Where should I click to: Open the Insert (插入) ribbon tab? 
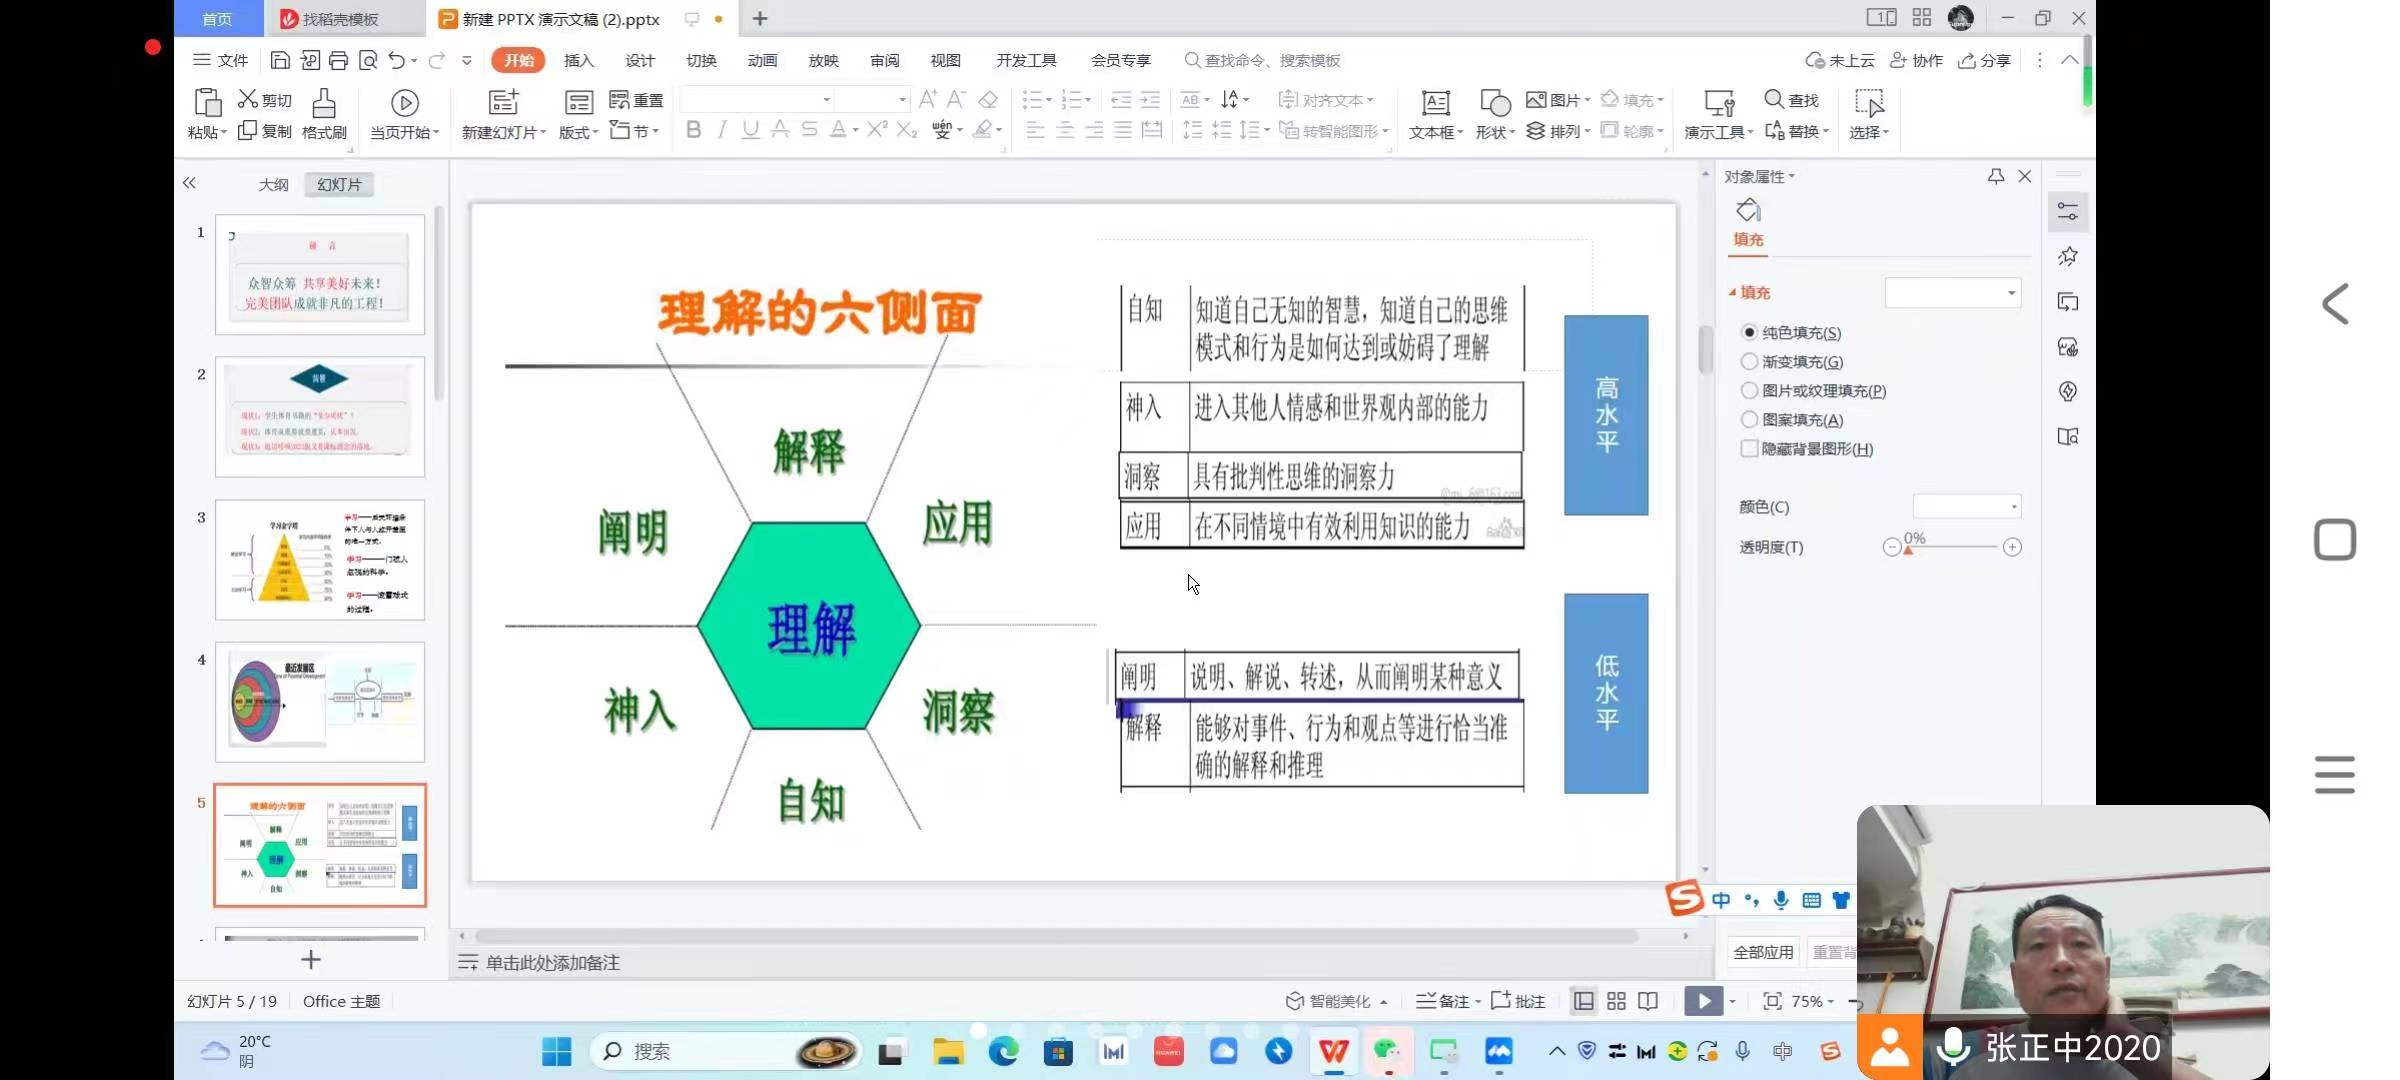(x=578, y=61)
